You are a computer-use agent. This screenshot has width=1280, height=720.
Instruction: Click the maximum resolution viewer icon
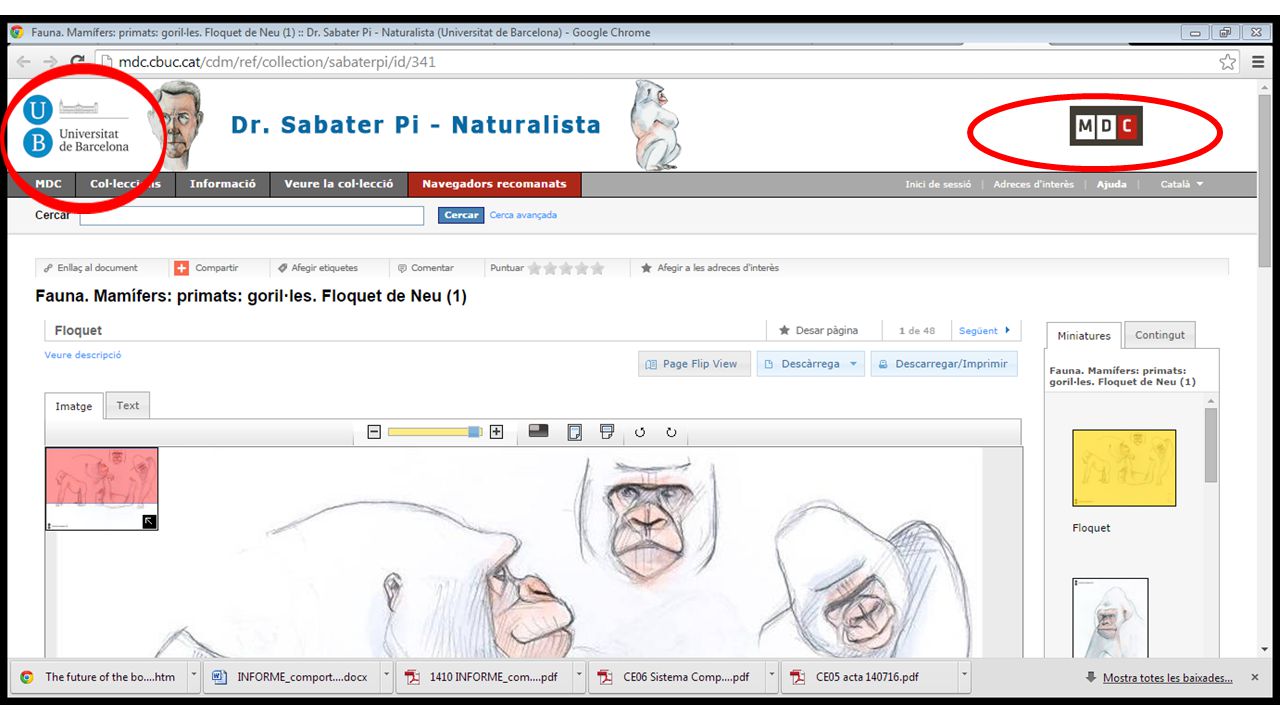click(539, 431)
